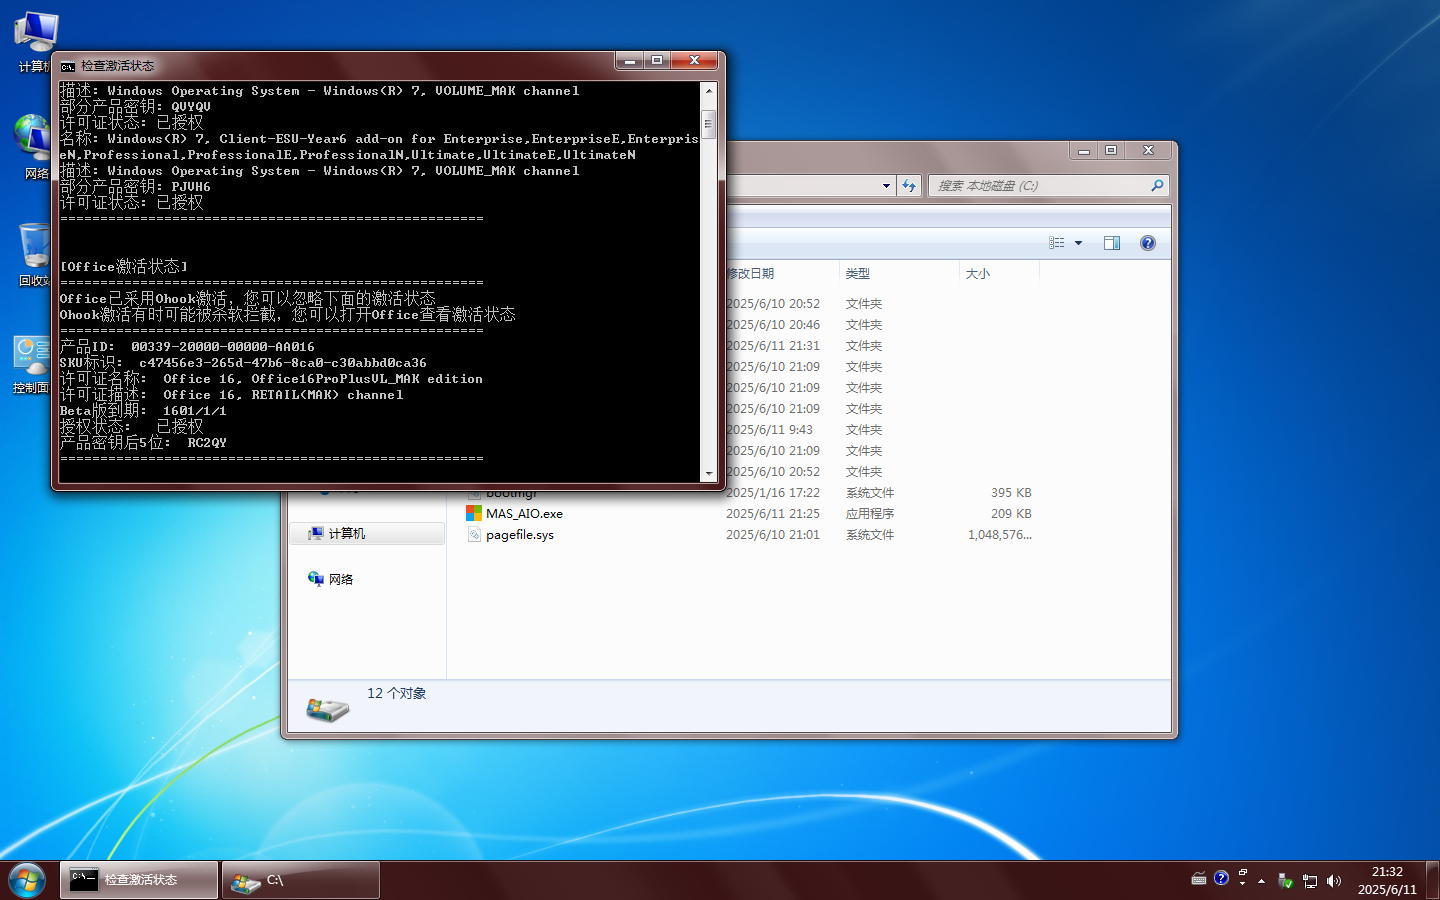Click the 搜索 本地磁盘 (C:) search field

[x=1040, y=186]
